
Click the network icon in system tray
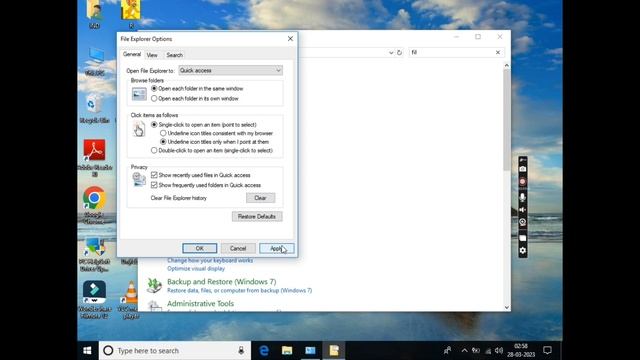[x=488, y=351]
